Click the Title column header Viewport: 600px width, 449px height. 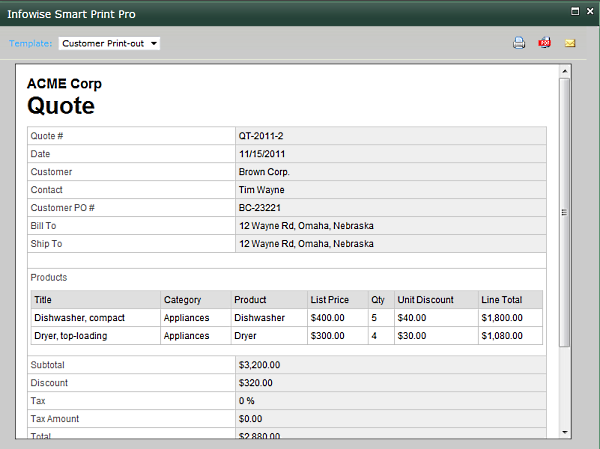[43, 300]
